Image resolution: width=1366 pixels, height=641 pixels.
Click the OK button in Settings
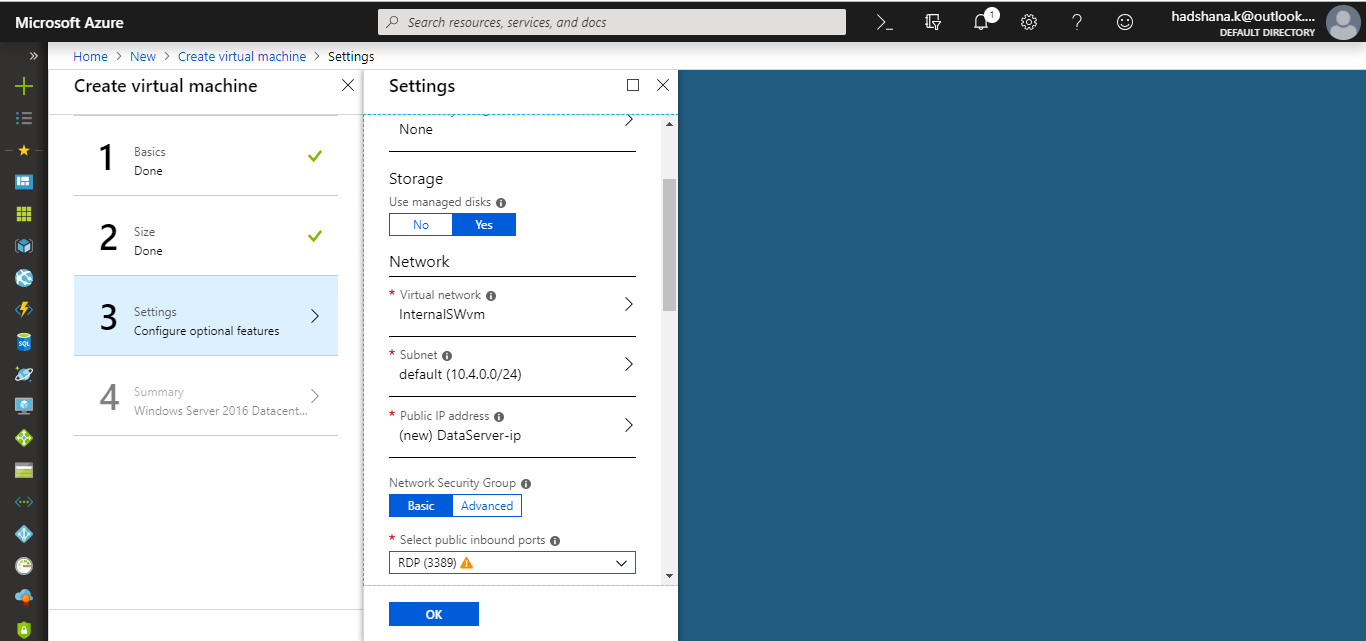(434, 614)
